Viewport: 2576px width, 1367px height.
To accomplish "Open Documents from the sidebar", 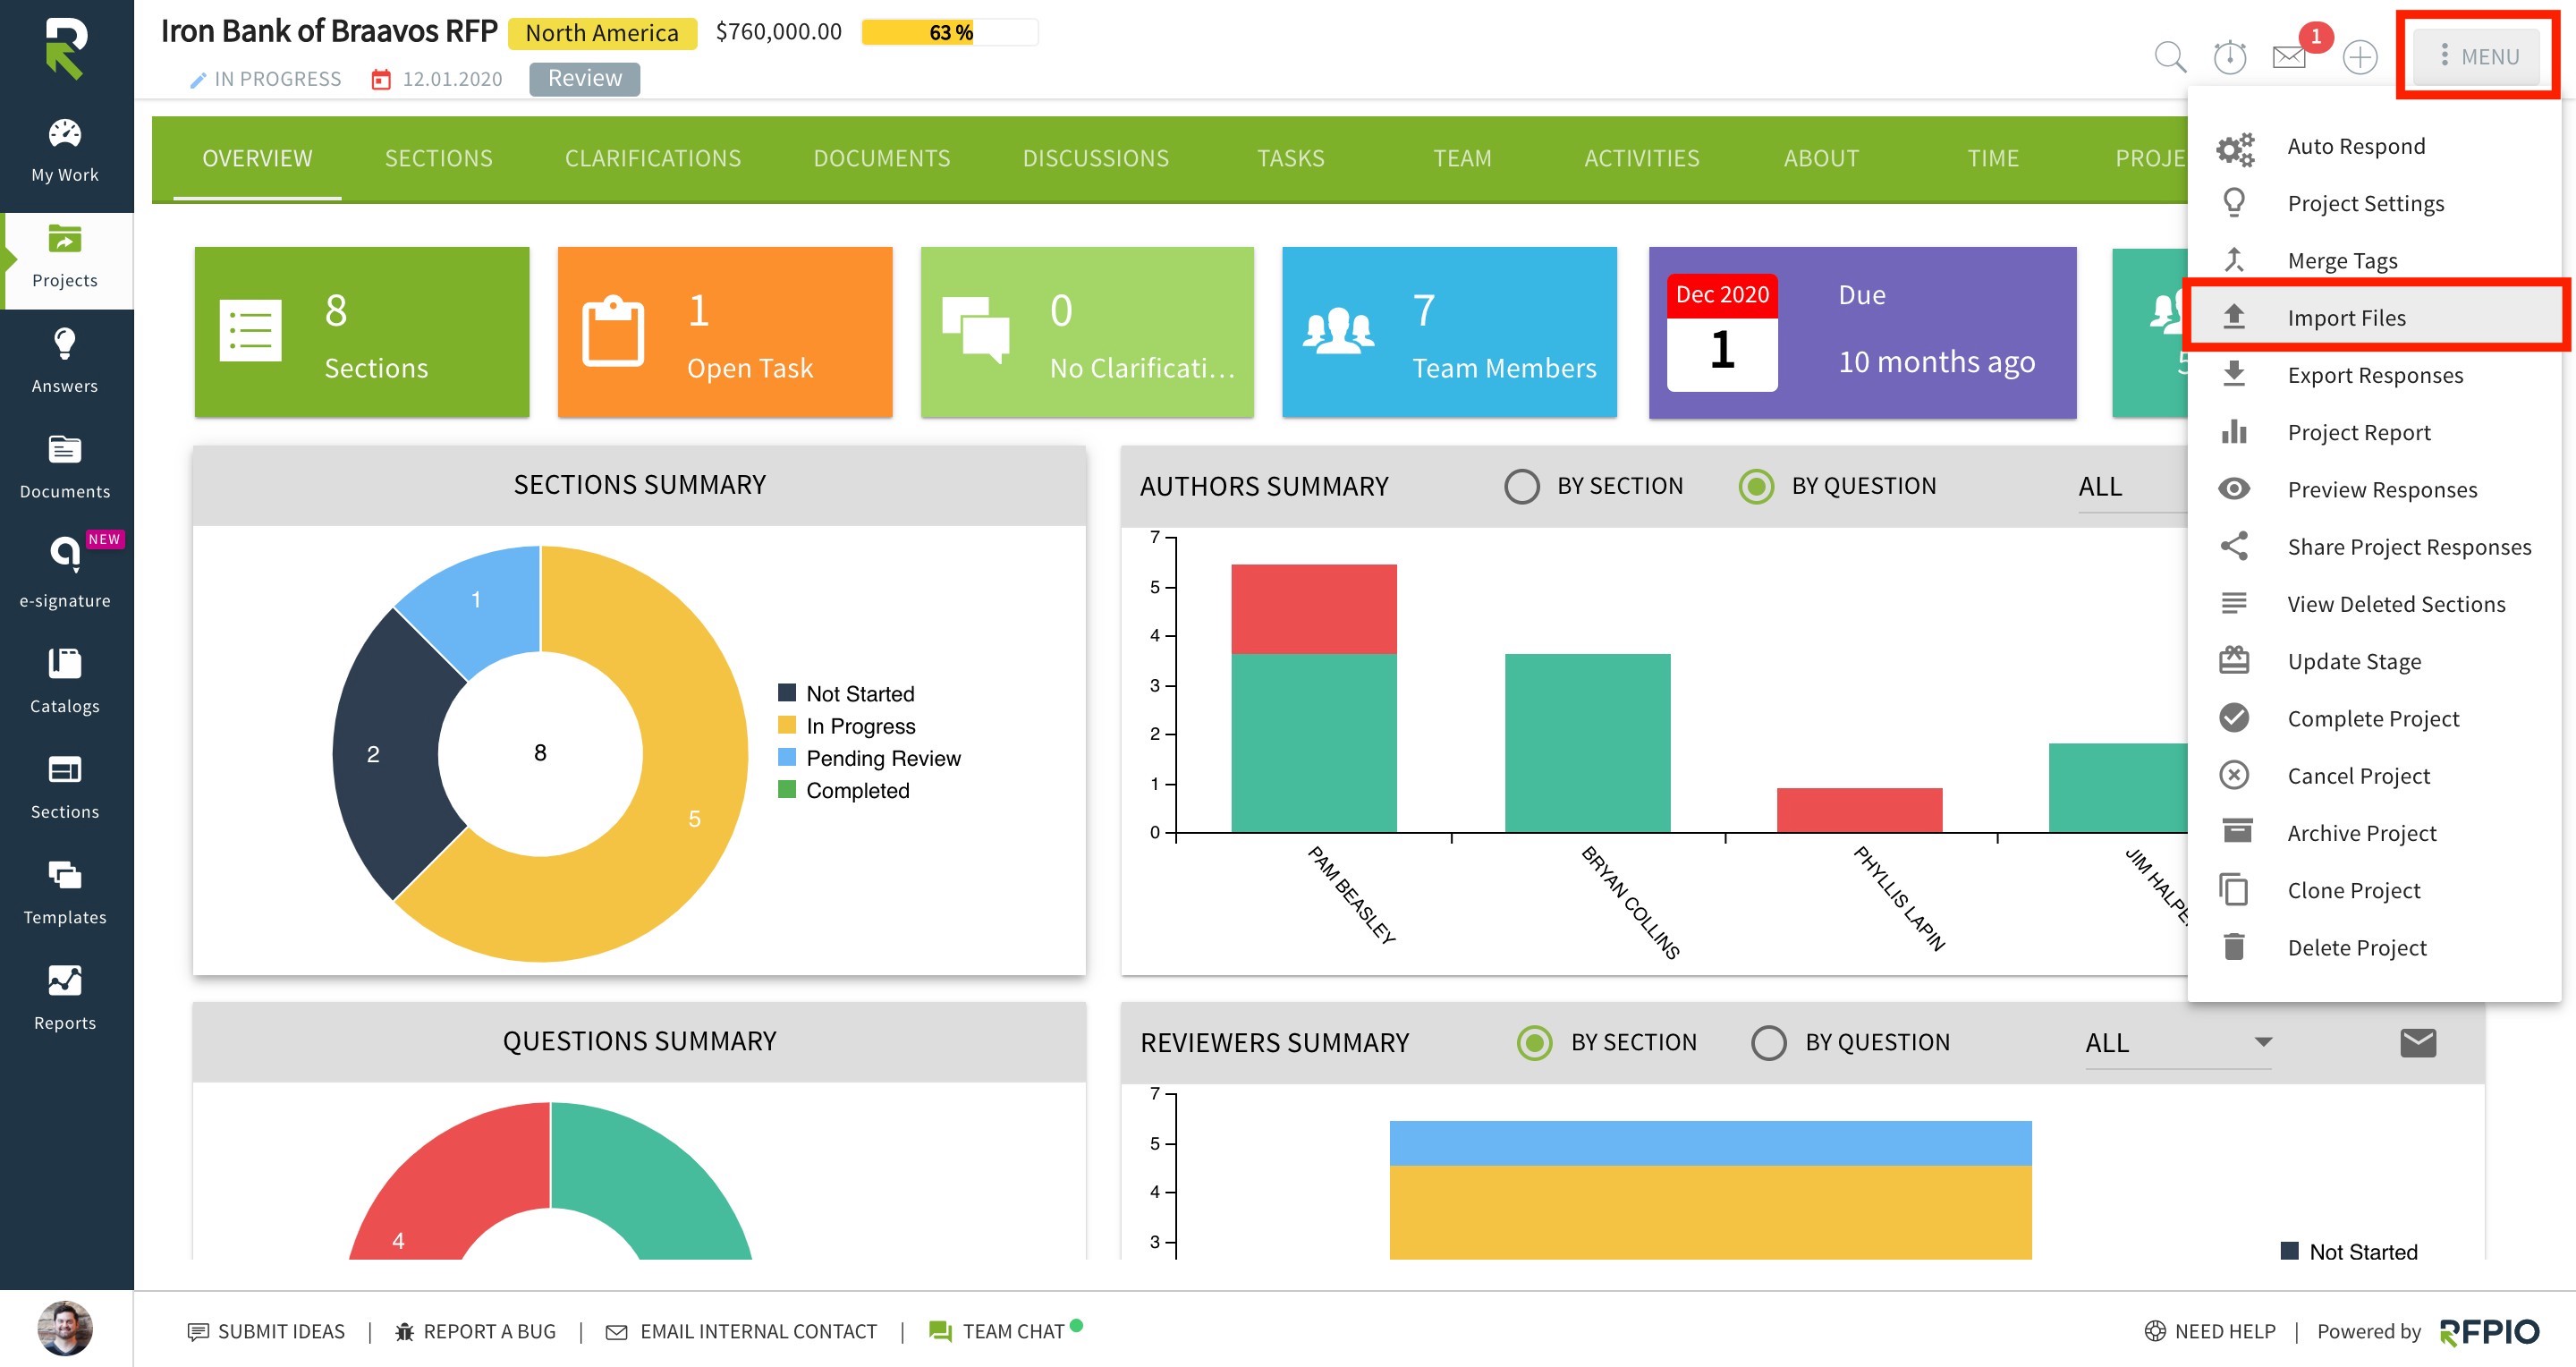I will (x=65, y=467).
